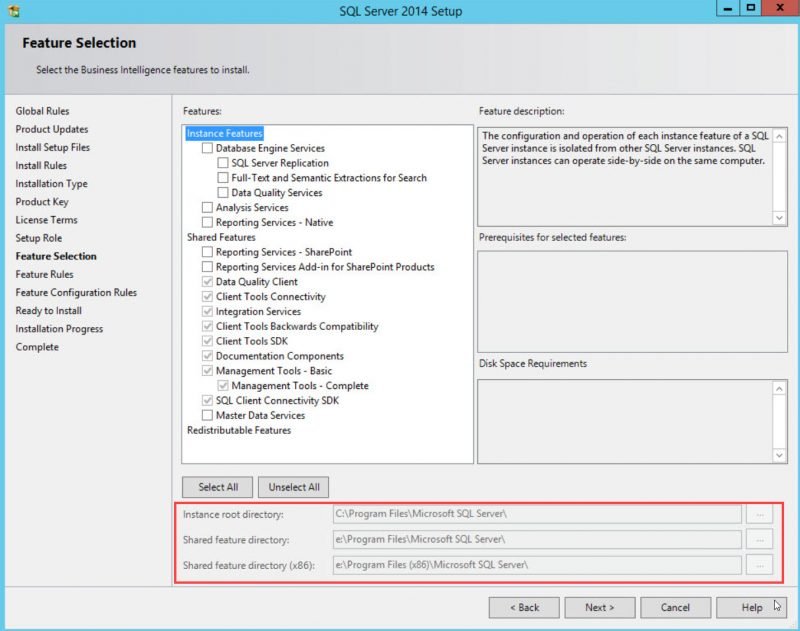Toggle Management Tools - Basic checkbox
800x631 pixels.
coord(207,371)
